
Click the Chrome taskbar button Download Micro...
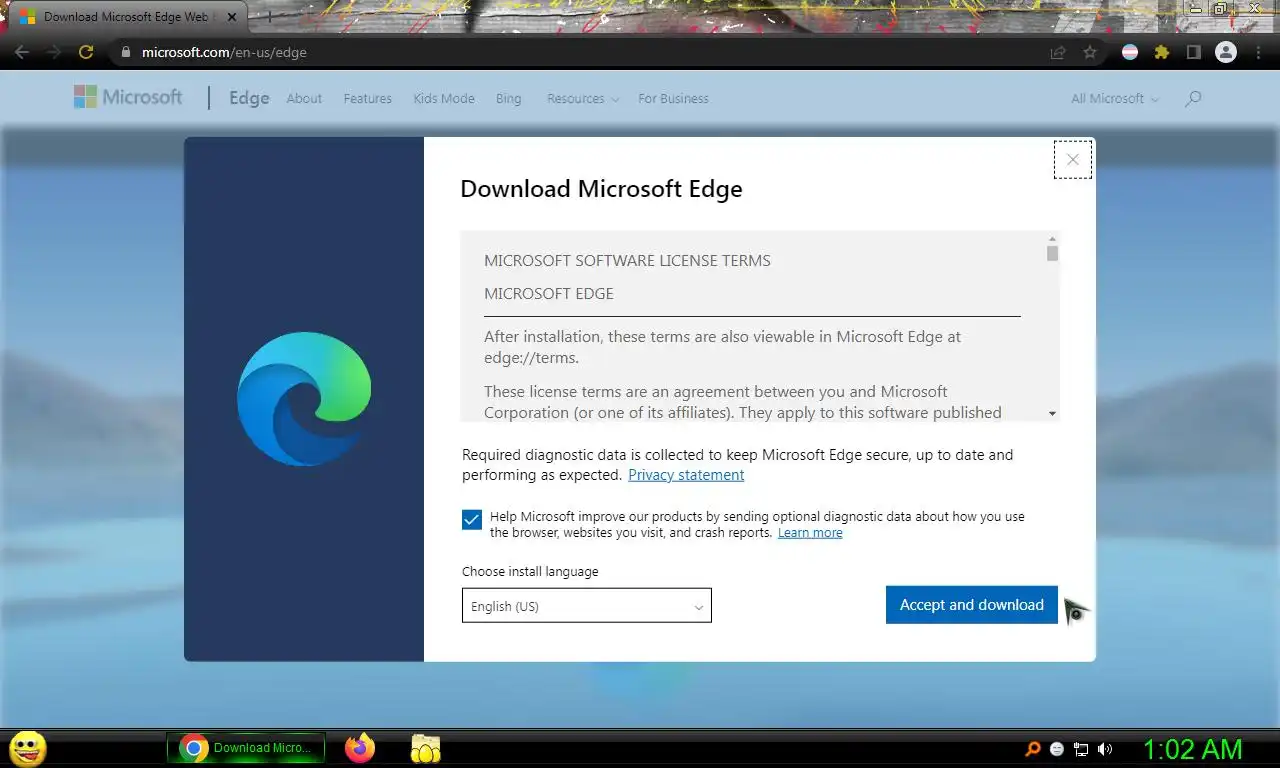[x=246, y=748]
